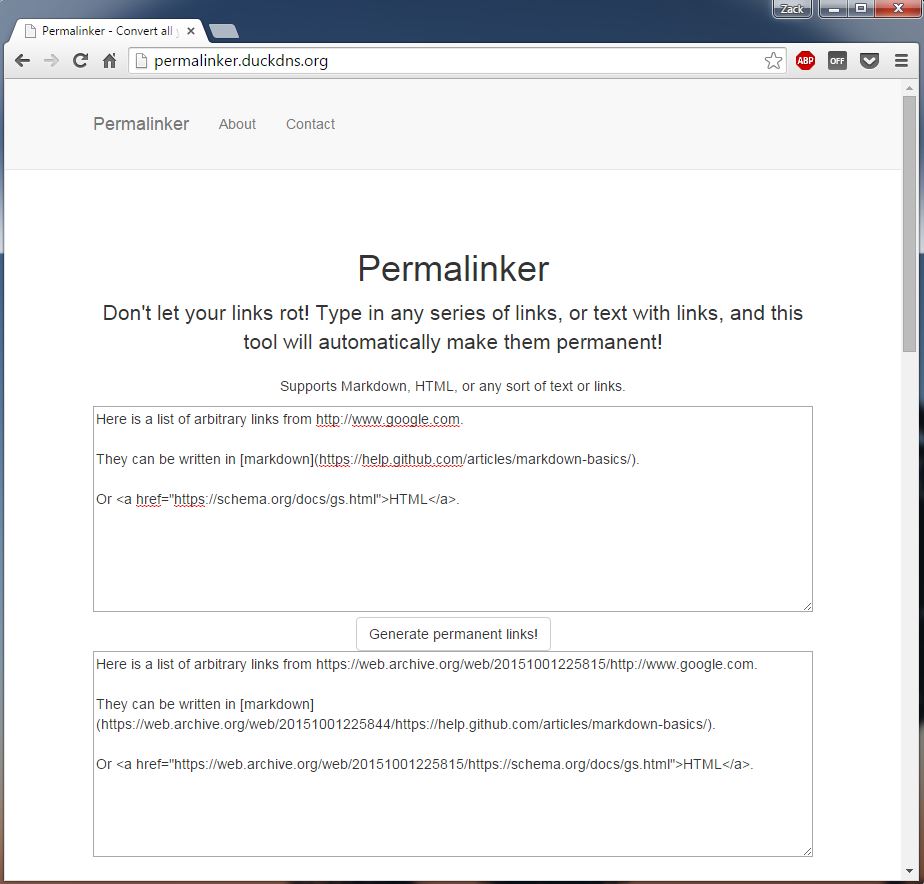Open a new browser tab
This screenshot has height=884, width=924.
coord(224,31)
